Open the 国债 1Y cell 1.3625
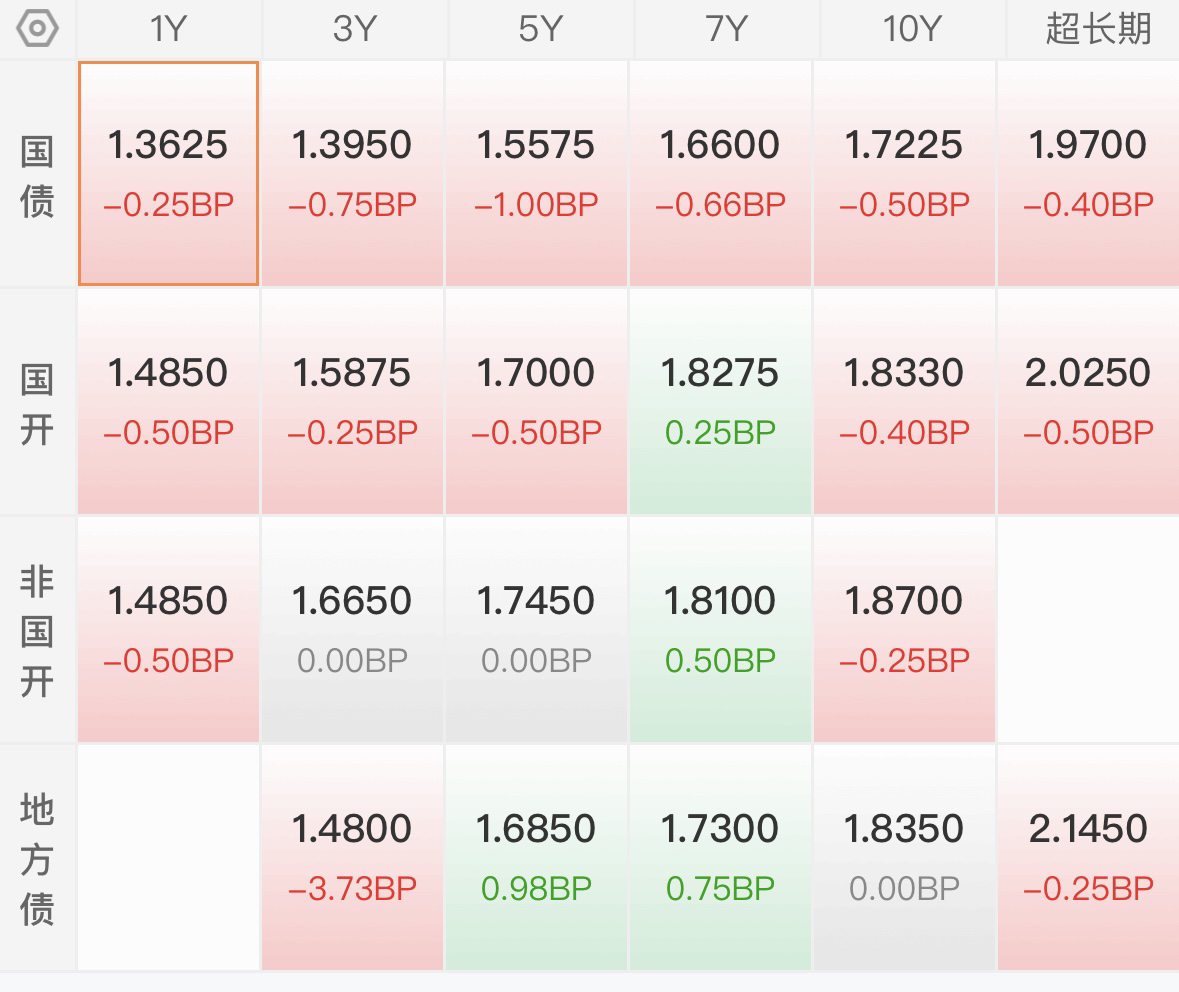The width and height of the screenshot is (1179, 992). pyautogui.click(x=168, y=173)
